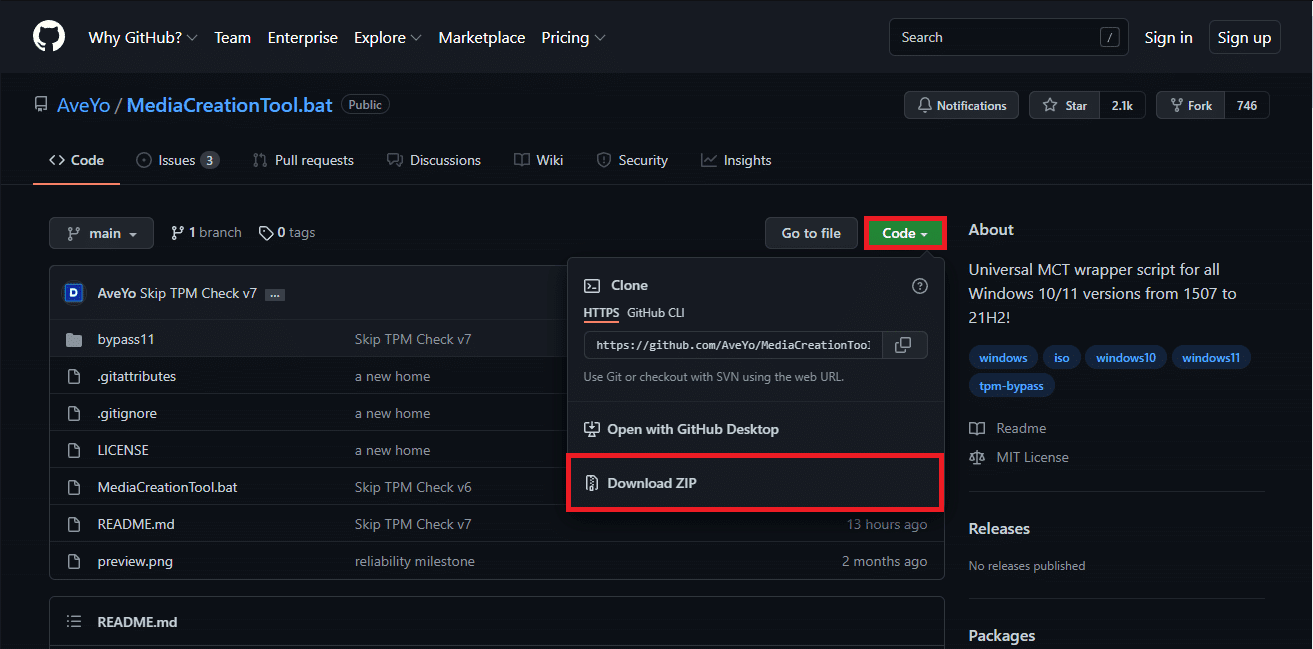Click the MIT License scale icon
Image resolution: width=1313 pixels, height=649 pixels.
pyautogui.click(x=977, y=457)
